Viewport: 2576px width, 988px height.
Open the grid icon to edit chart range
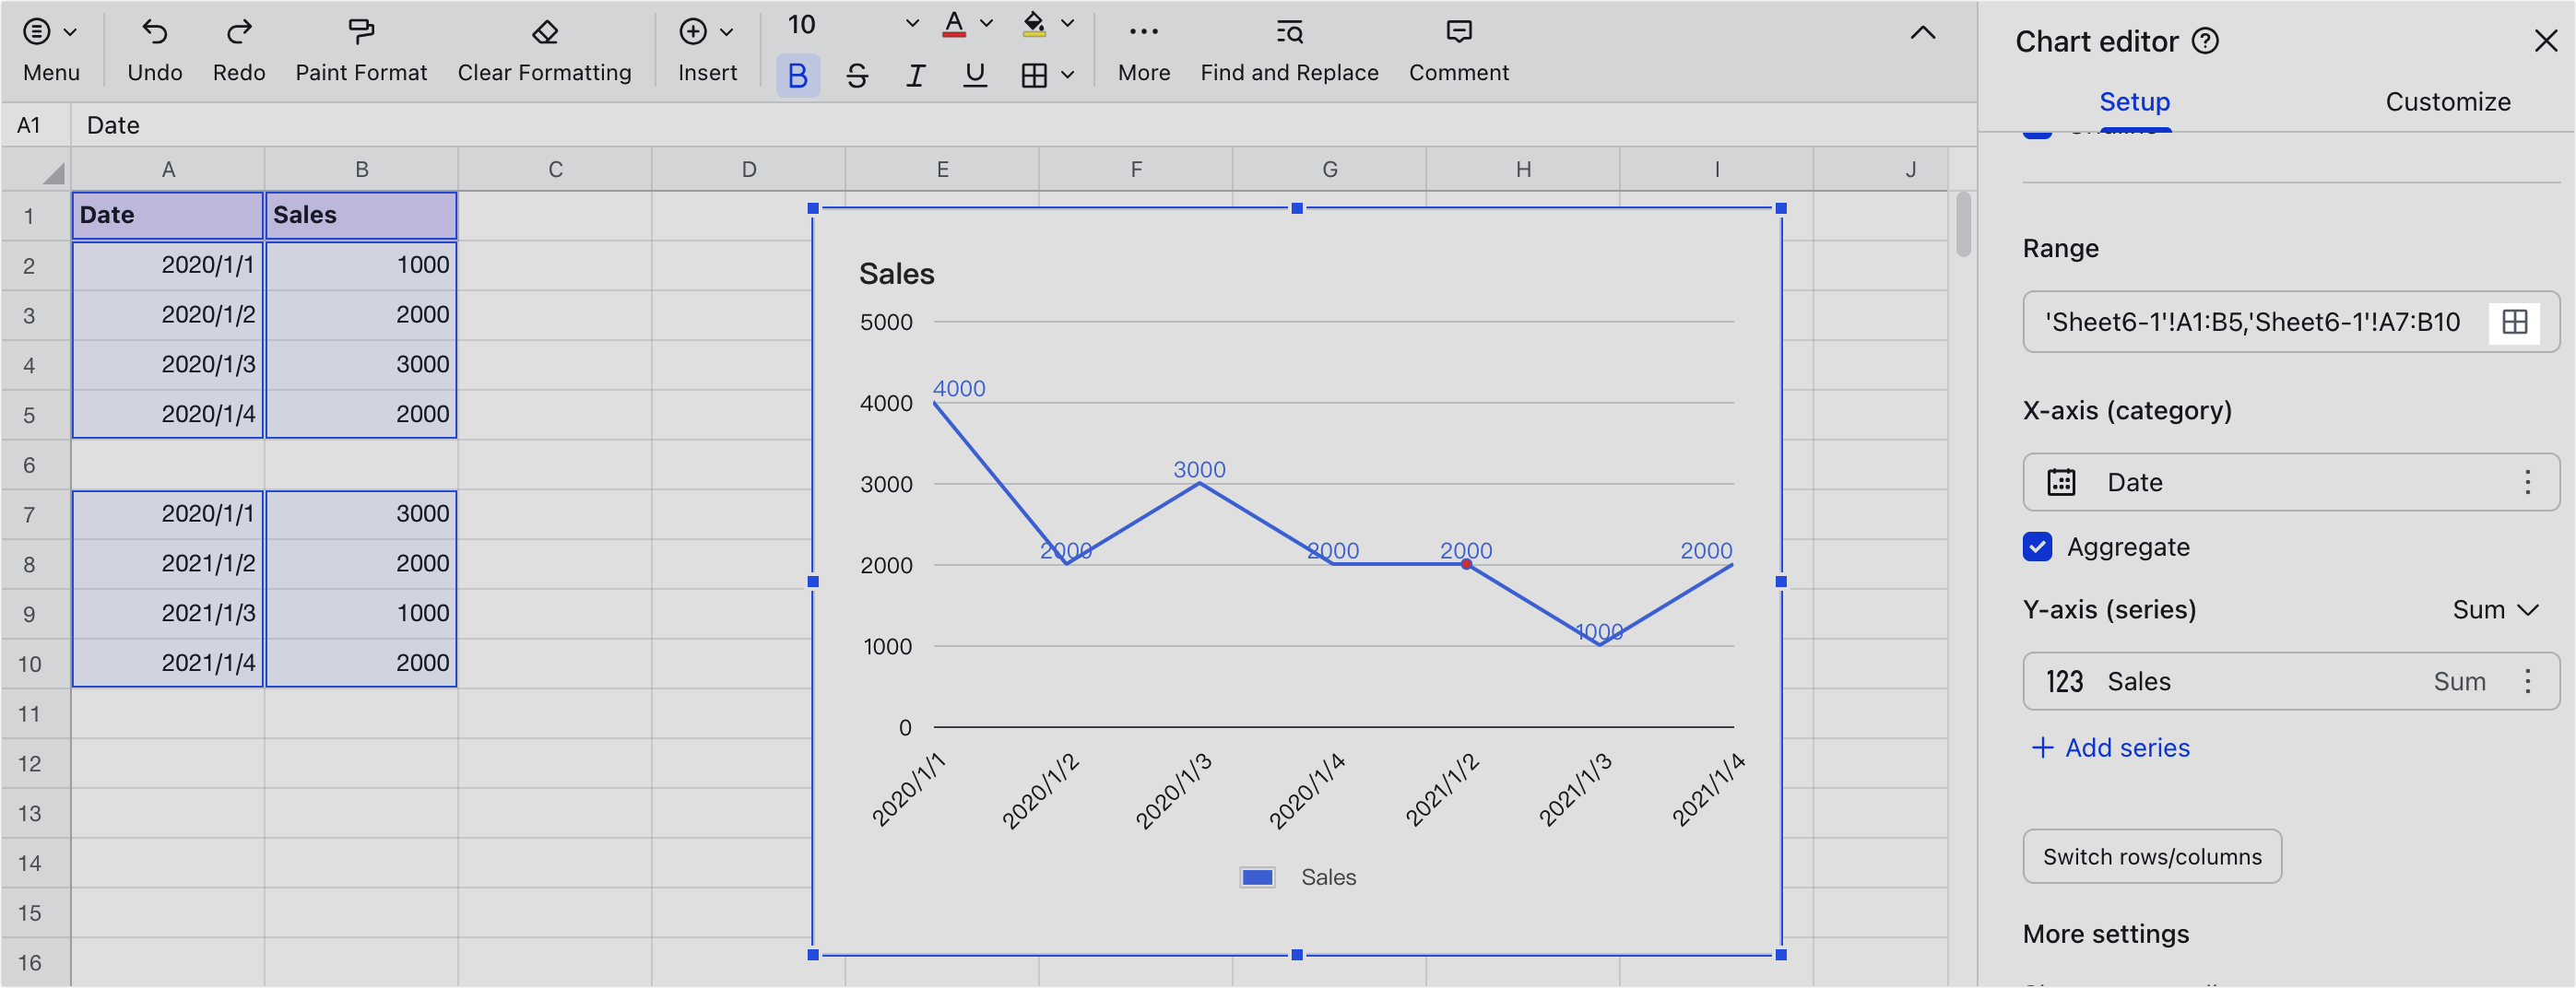coord(2516,322)
